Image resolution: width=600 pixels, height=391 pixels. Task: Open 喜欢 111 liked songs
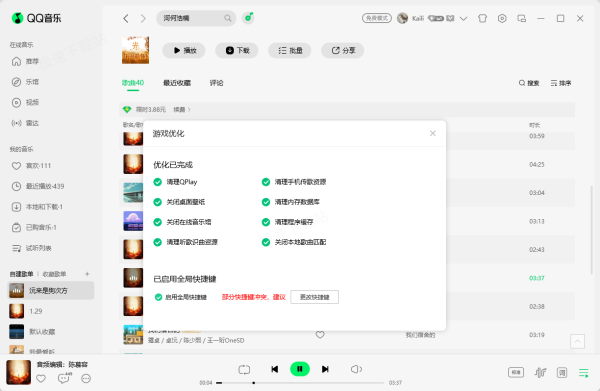tap(31, 166)
